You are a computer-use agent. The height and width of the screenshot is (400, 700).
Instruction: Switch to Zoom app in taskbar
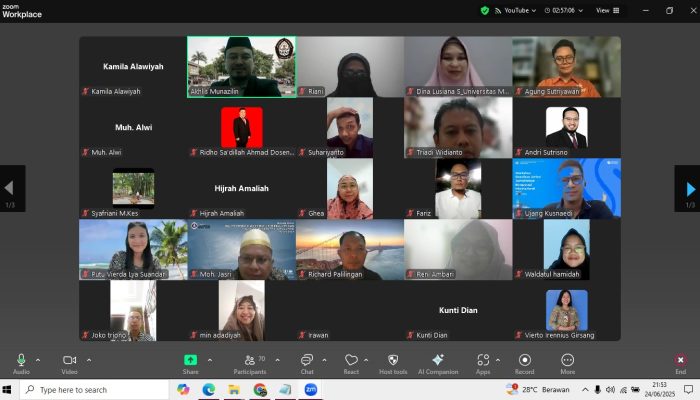click(x=311, y=390)
